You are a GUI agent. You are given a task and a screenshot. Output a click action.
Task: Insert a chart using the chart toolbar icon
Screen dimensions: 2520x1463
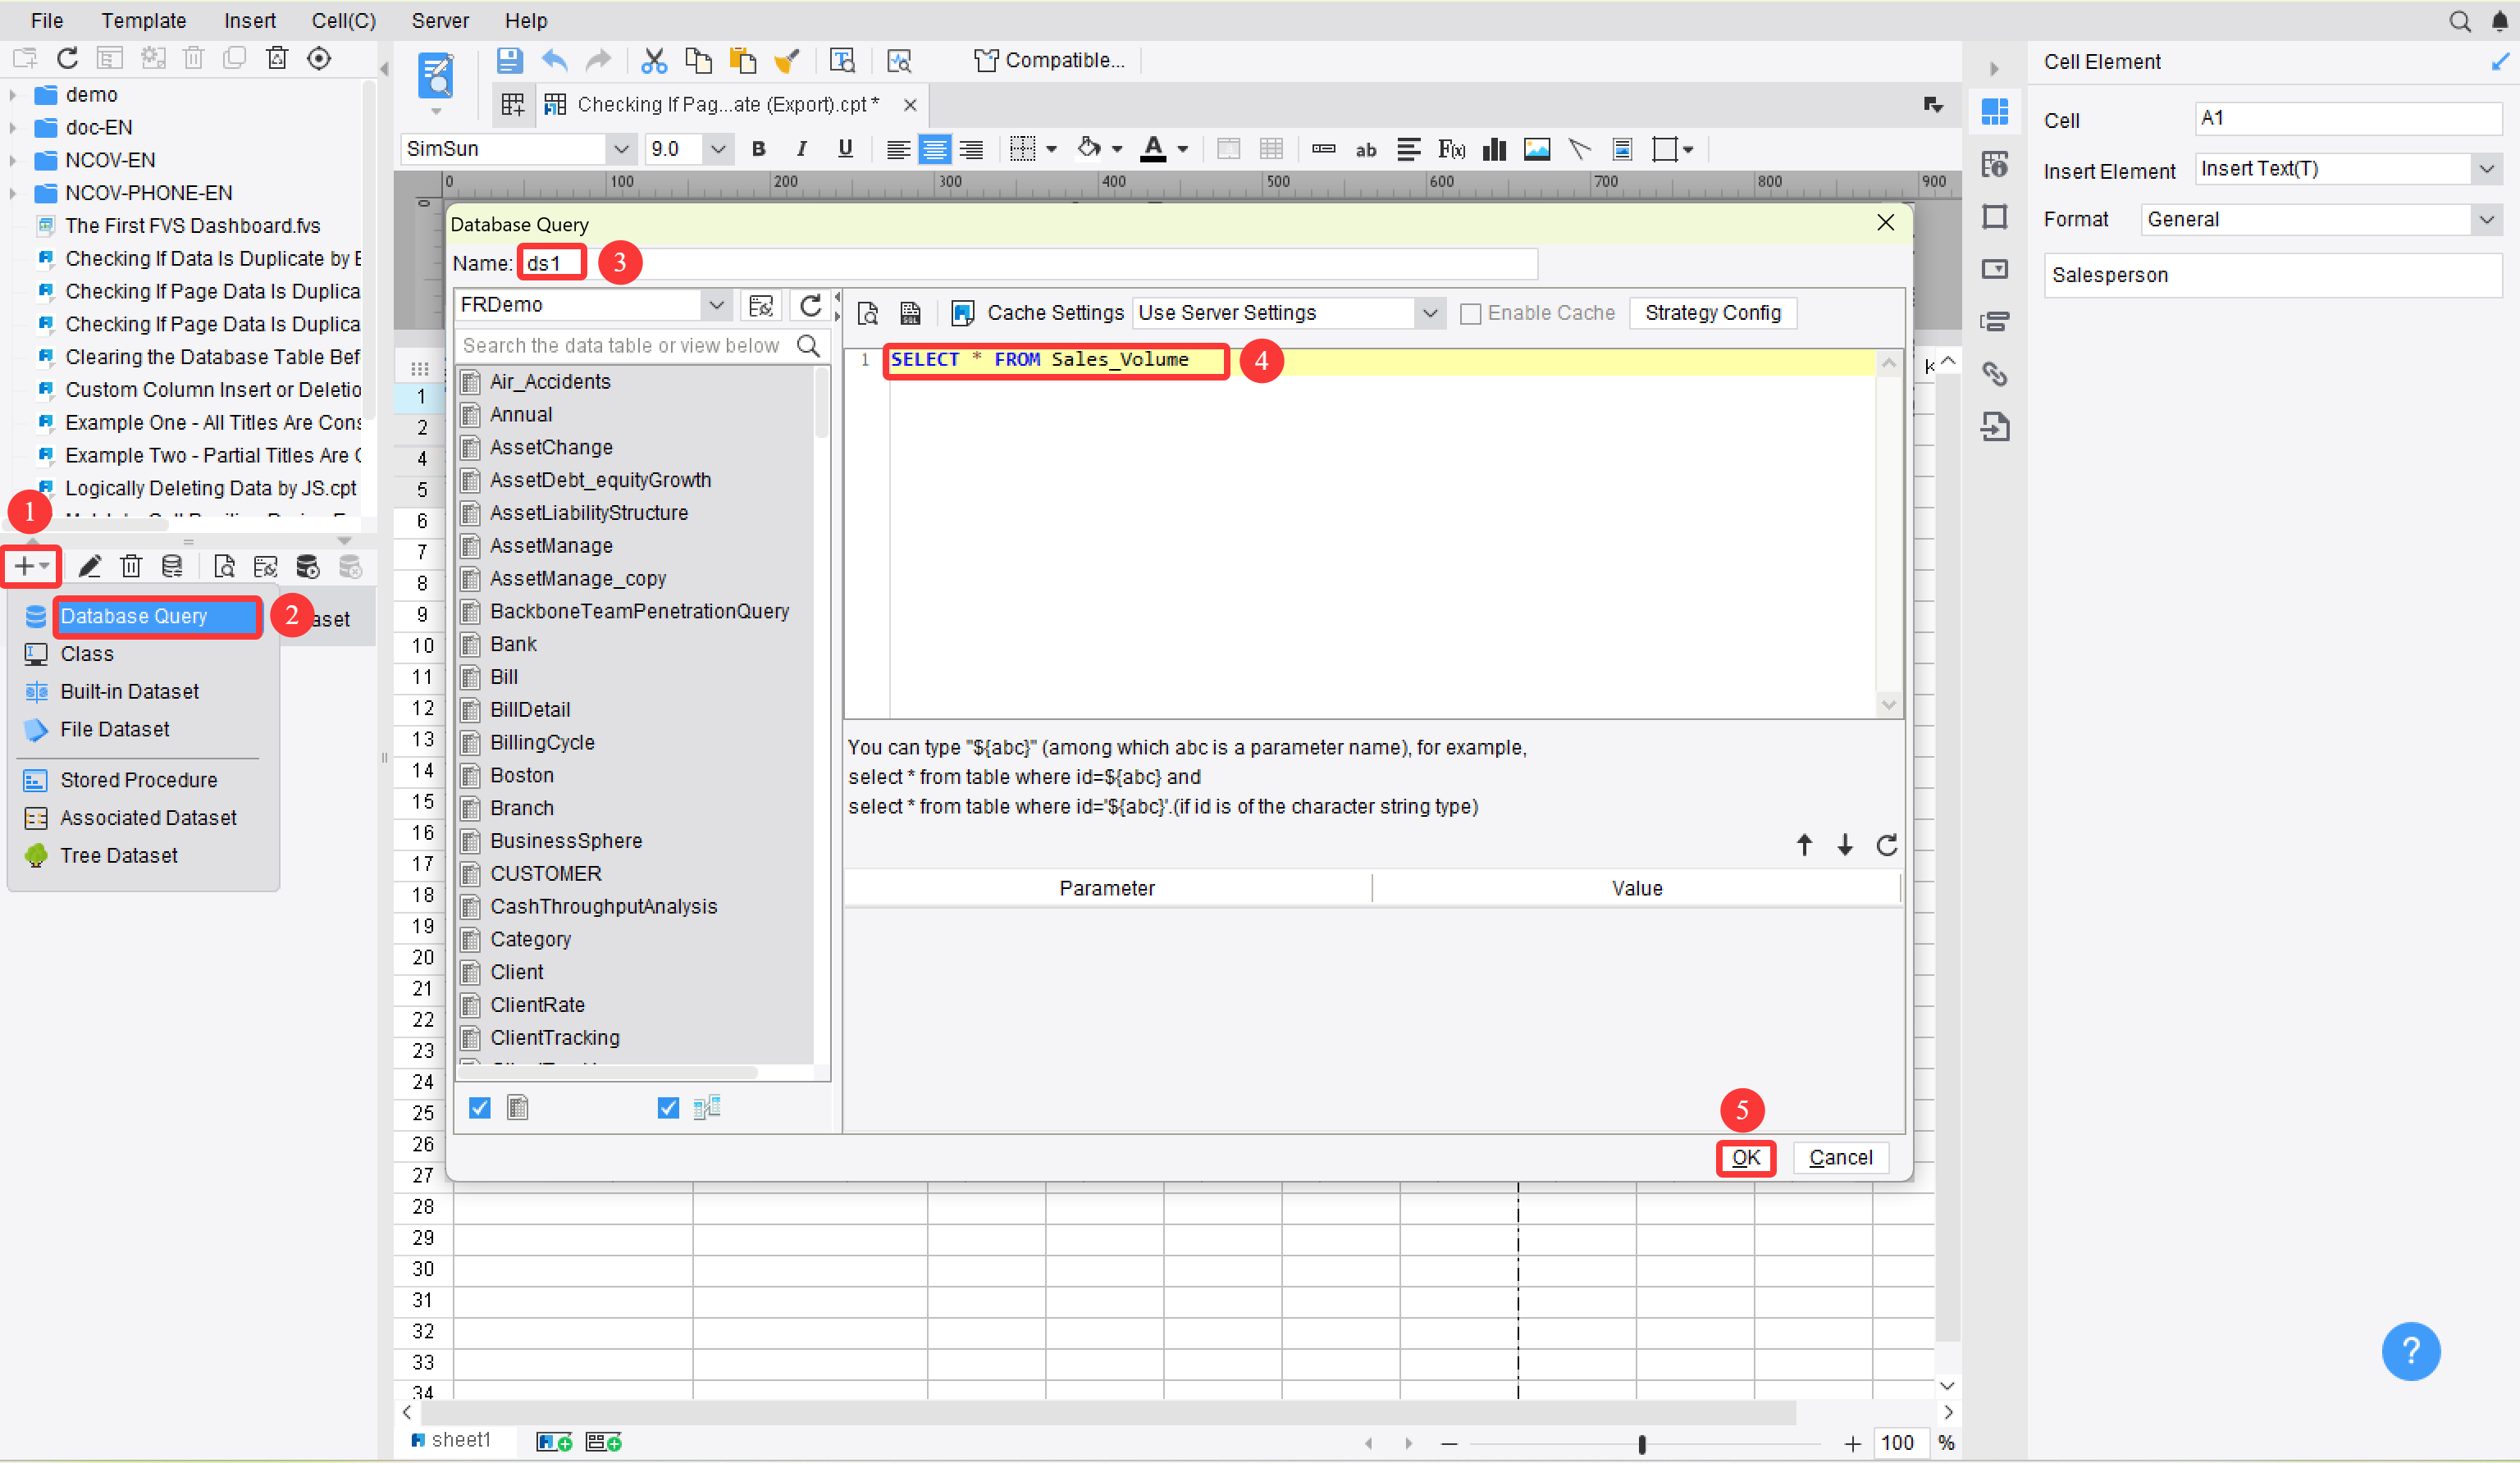coord(1493,149)
